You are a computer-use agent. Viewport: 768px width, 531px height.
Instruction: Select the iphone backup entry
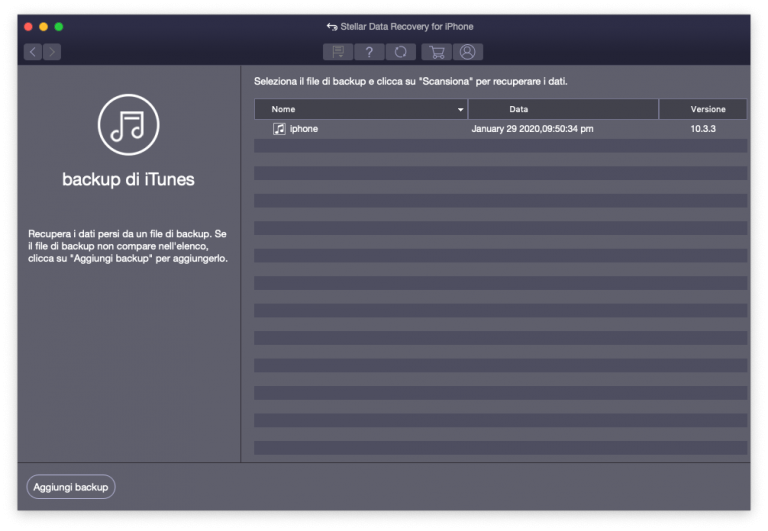304,129
